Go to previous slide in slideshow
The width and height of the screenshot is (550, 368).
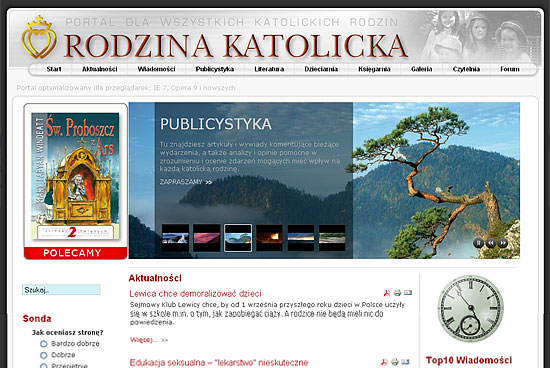(490, 242)
